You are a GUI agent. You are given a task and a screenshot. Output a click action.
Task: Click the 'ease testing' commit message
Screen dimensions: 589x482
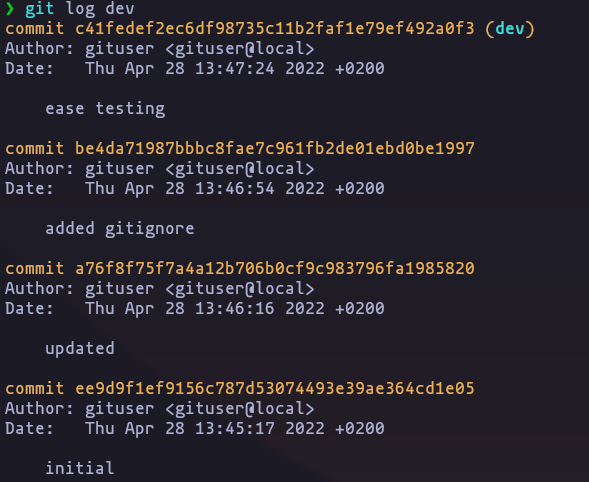105,109
